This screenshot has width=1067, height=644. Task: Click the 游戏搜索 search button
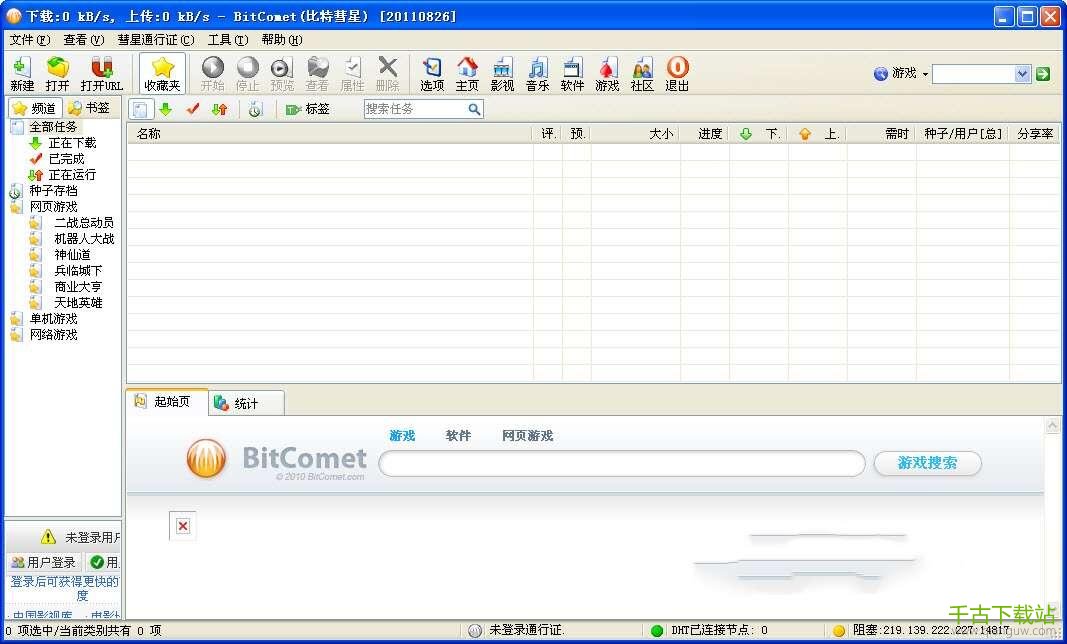coord(927,463)
